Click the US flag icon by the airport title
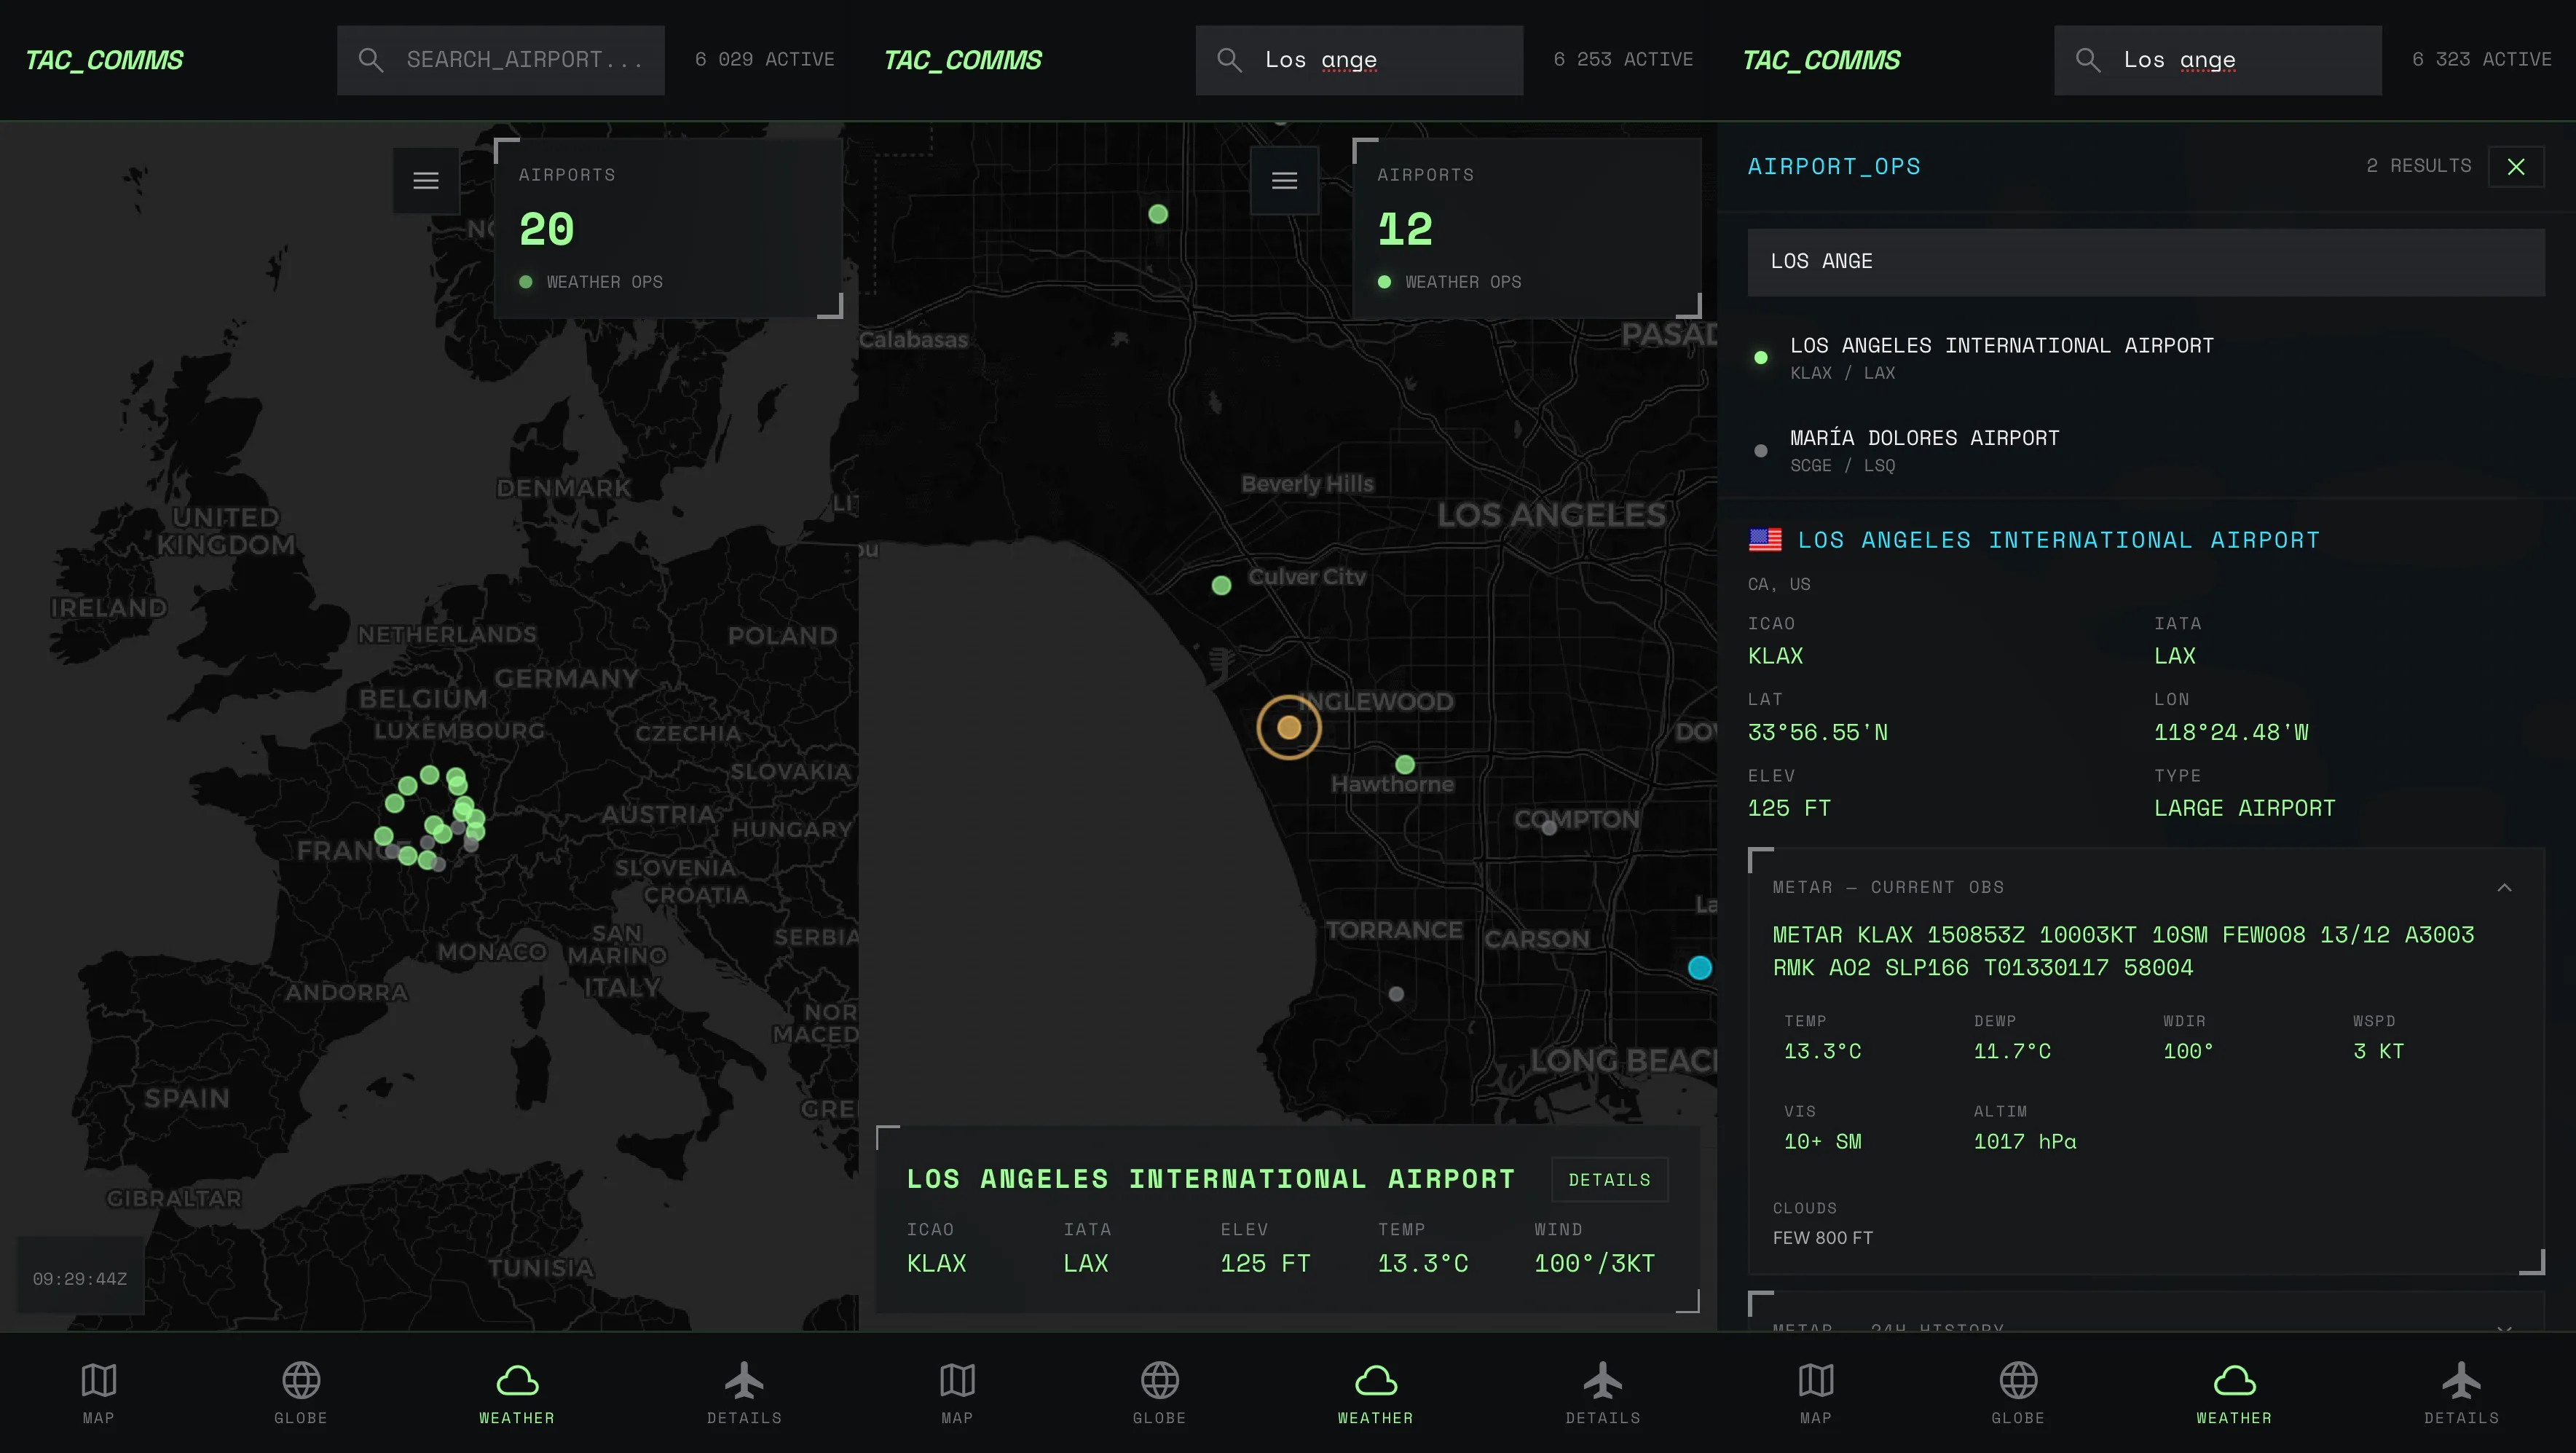The image size is (2576, 1453). click(x=1765, y=540)
